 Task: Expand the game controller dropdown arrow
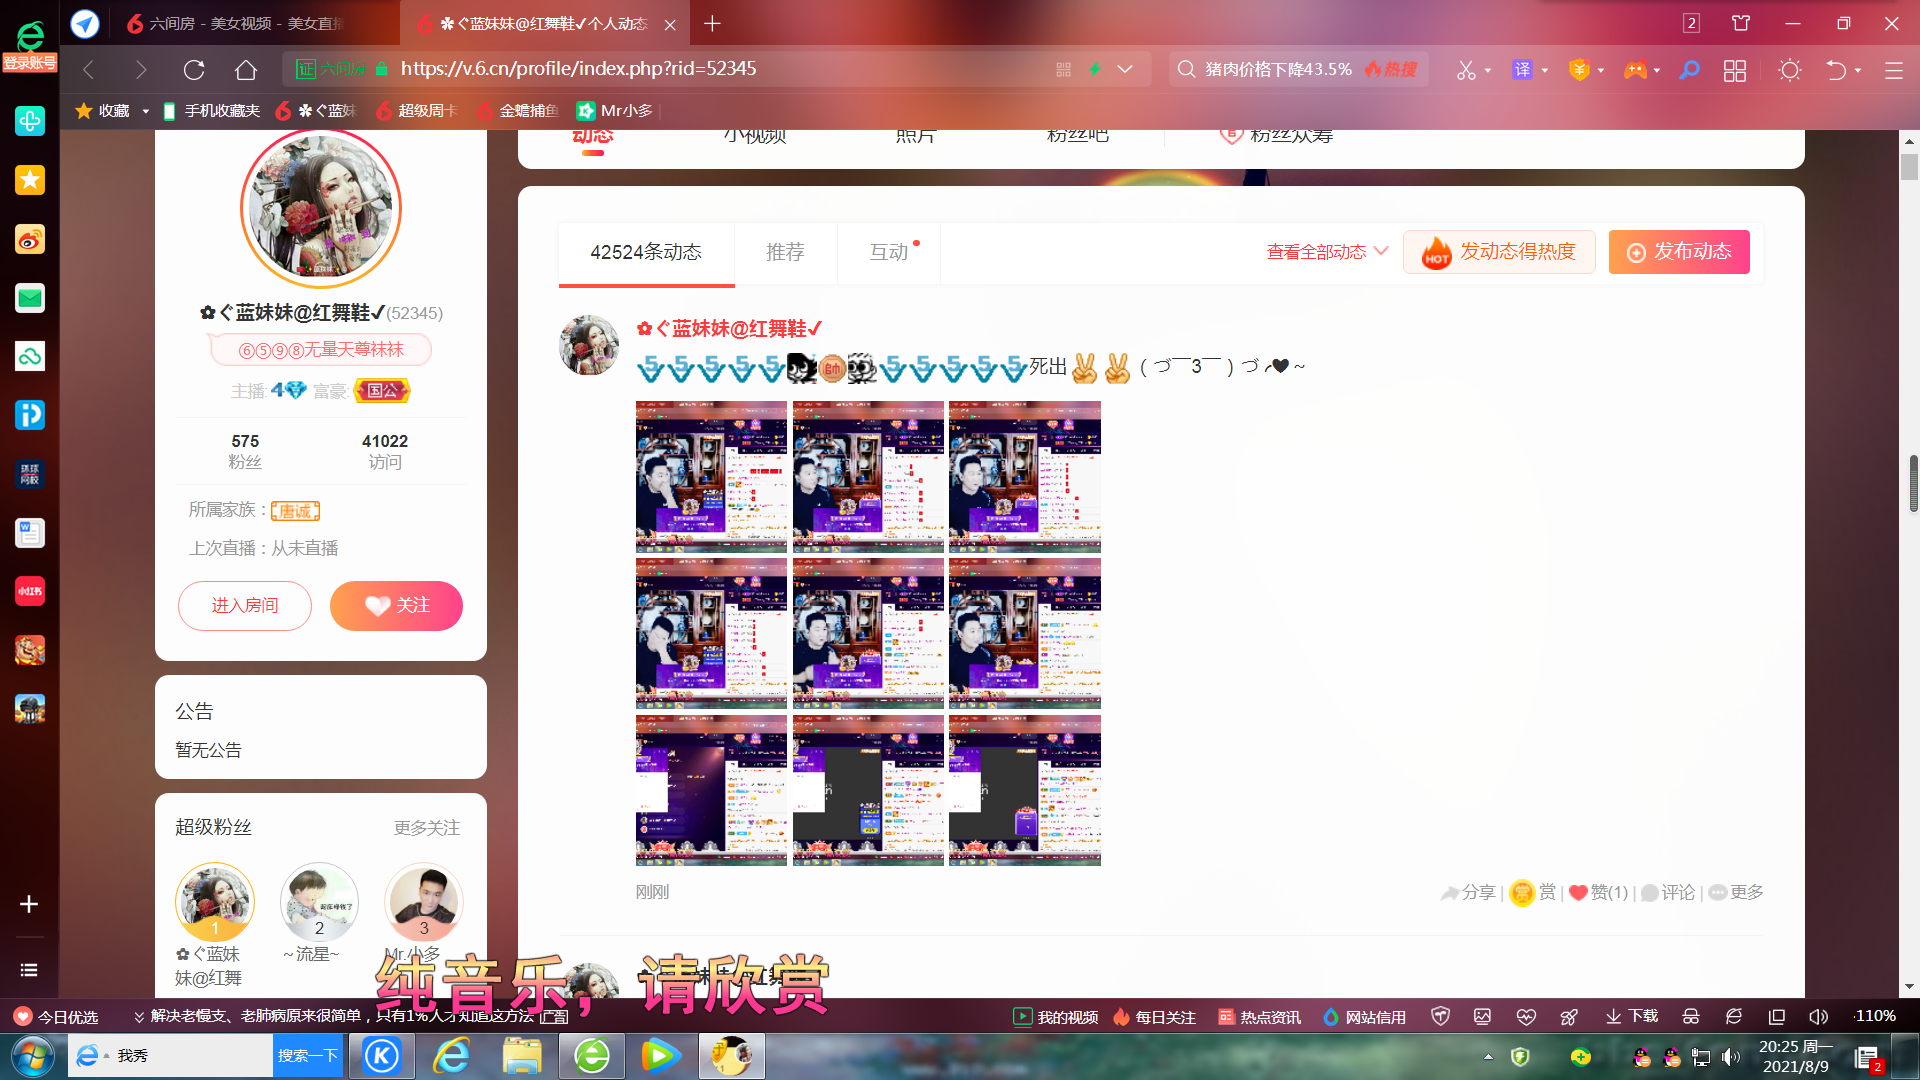1657,70
